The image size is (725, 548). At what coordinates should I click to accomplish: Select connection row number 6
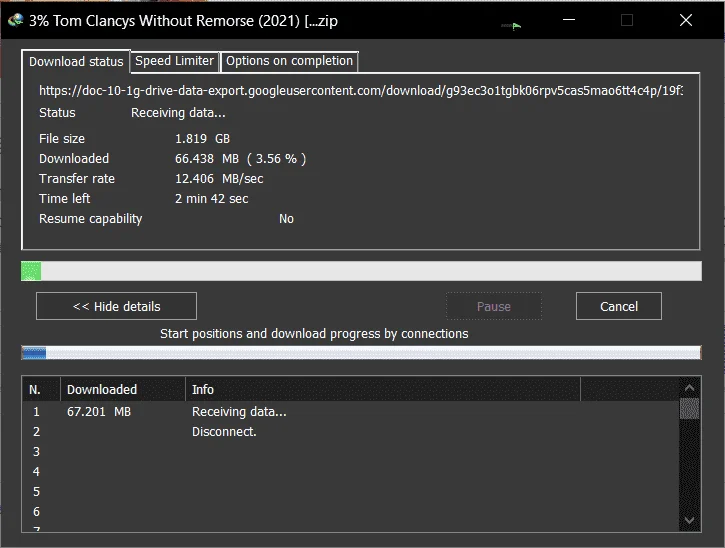tap(350, 511)
